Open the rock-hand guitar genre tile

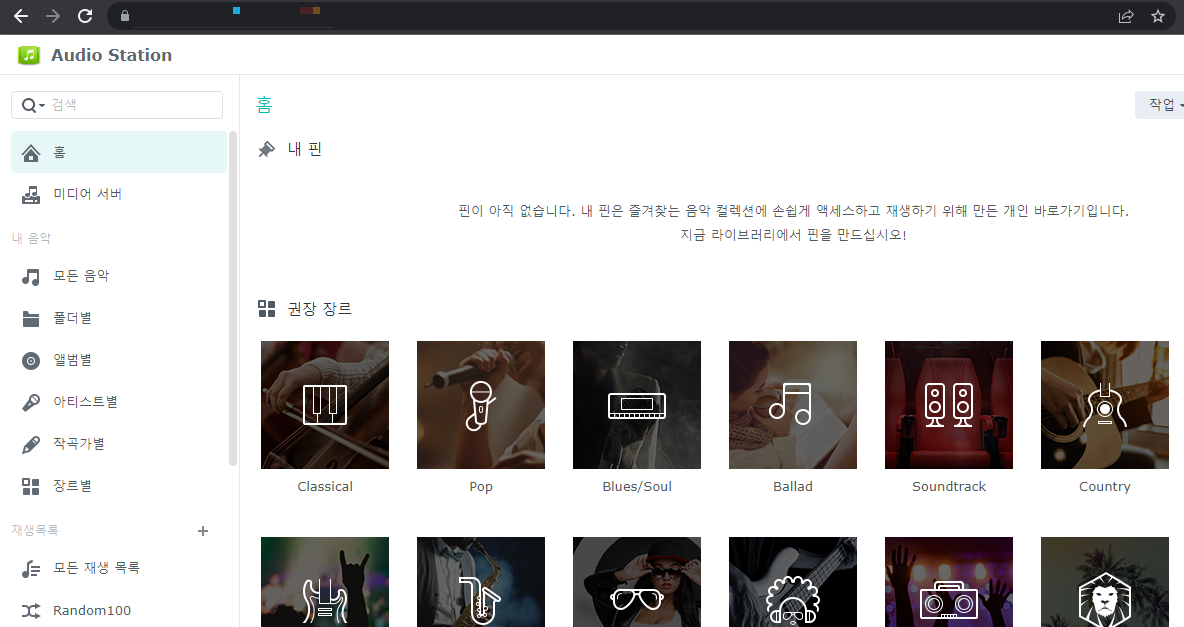(325, 582)
